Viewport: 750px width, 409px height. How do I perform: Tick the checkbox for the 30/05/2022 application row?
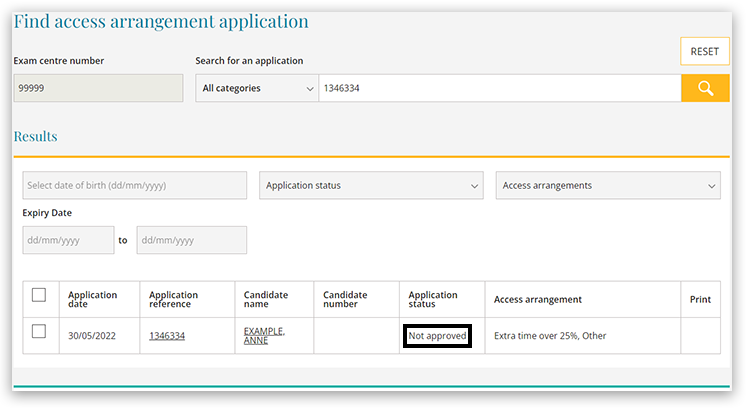pos(39,332)
